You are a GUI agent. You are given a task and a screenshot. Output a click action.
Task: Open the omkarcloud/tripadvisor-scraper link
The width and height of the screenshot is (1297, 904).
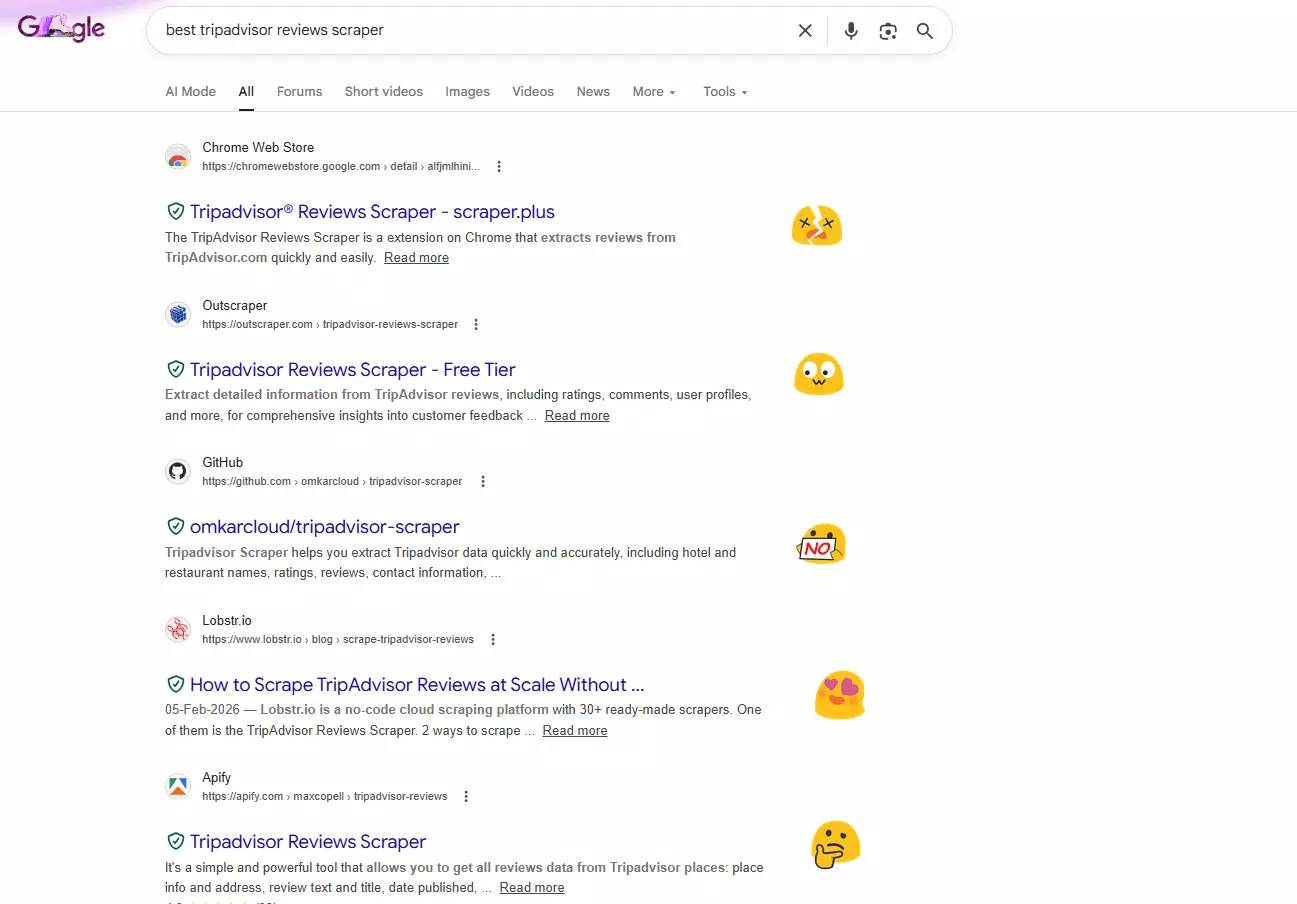[x=324, y=527]
